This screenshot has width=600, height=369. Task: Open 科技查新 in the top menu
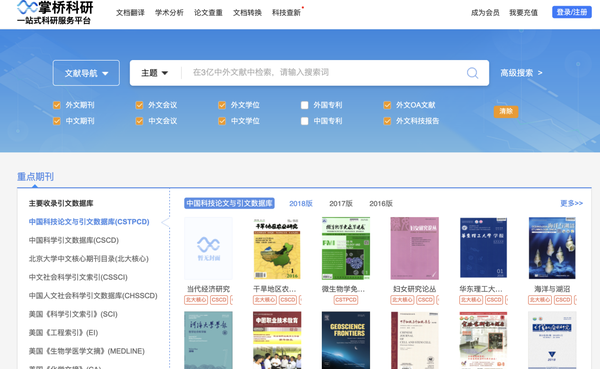tap(286, 13)
